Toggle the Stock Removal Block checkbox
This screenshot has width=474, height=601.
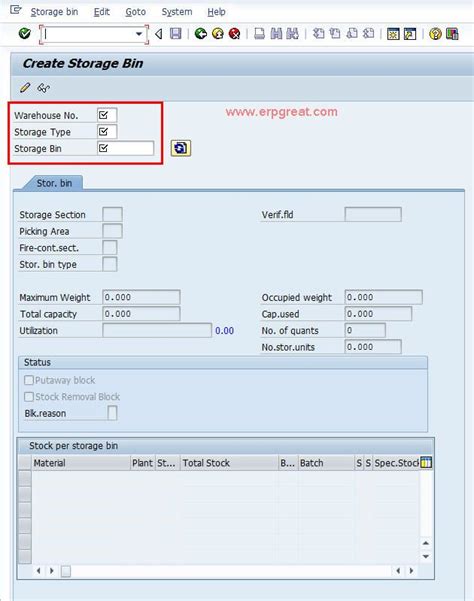tap(29, 397)
